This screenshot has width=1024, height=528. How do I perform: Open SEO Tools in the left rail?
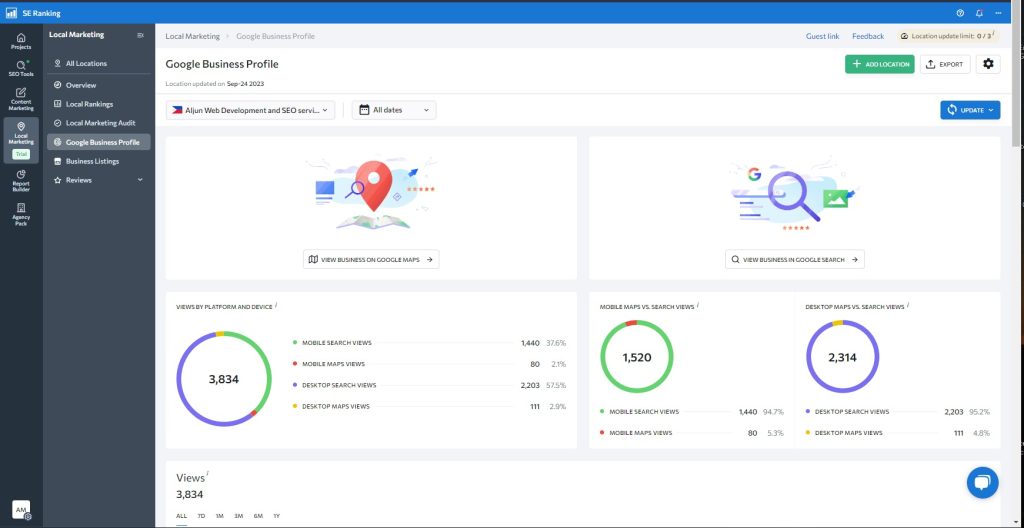click(21, 69)
